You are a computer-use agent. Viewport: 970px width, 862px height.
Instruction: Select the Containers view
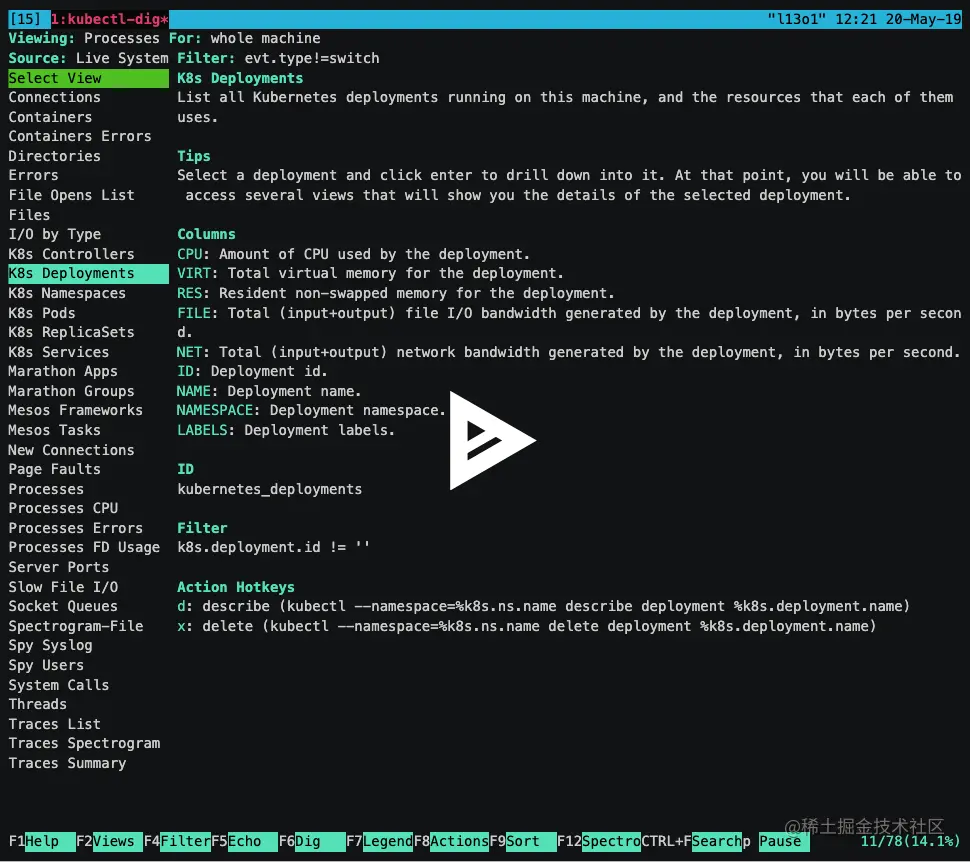point(50,117)
